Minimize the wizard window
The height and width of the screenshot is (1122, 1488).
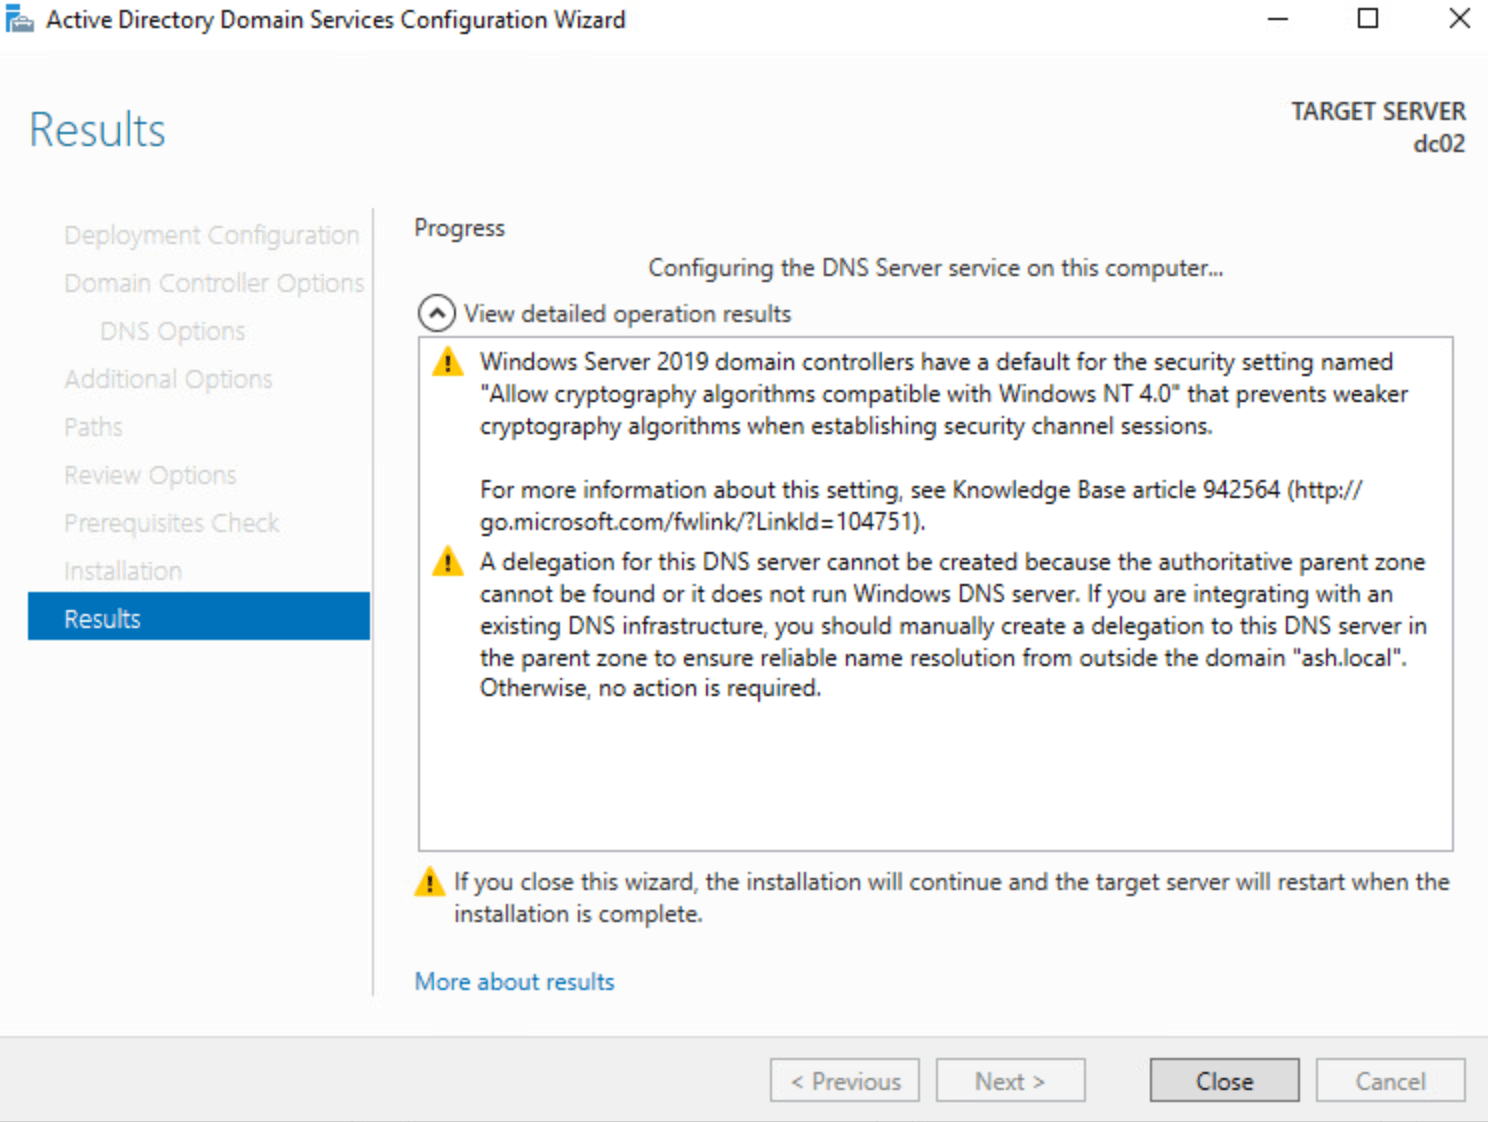[x=1277, y=19]
